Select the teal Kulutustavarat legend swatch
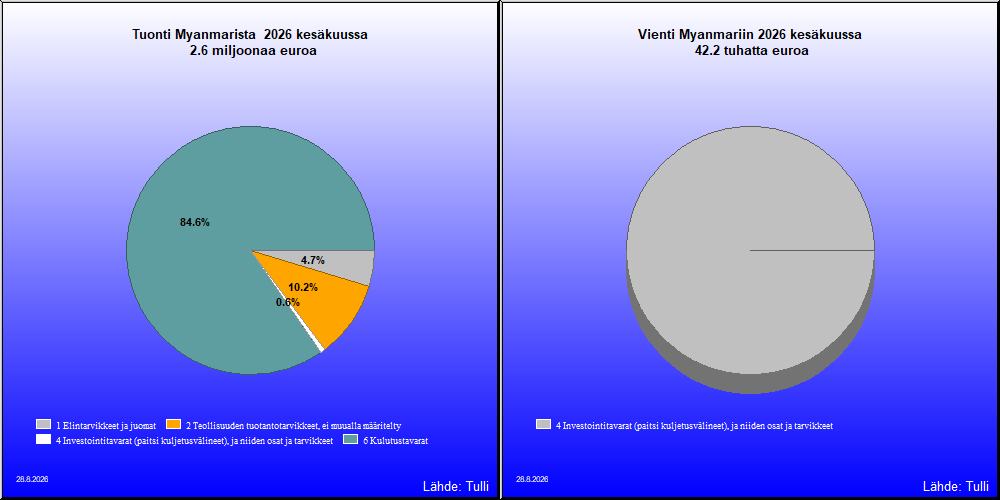Image resolution: width=1000 pixels, height=500 pixels. (x=350, y=439)
